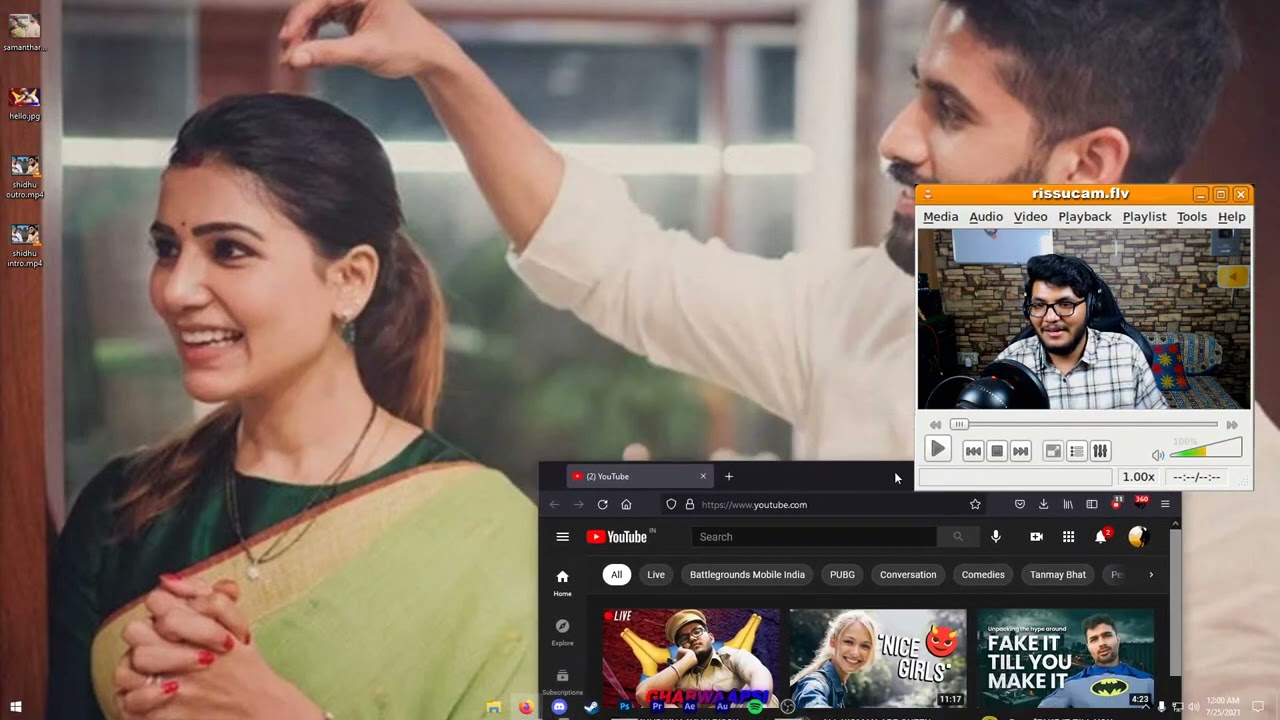Toggle the VLC playlist view
Screen dimensions: 1280x720
coord(1077,451)
